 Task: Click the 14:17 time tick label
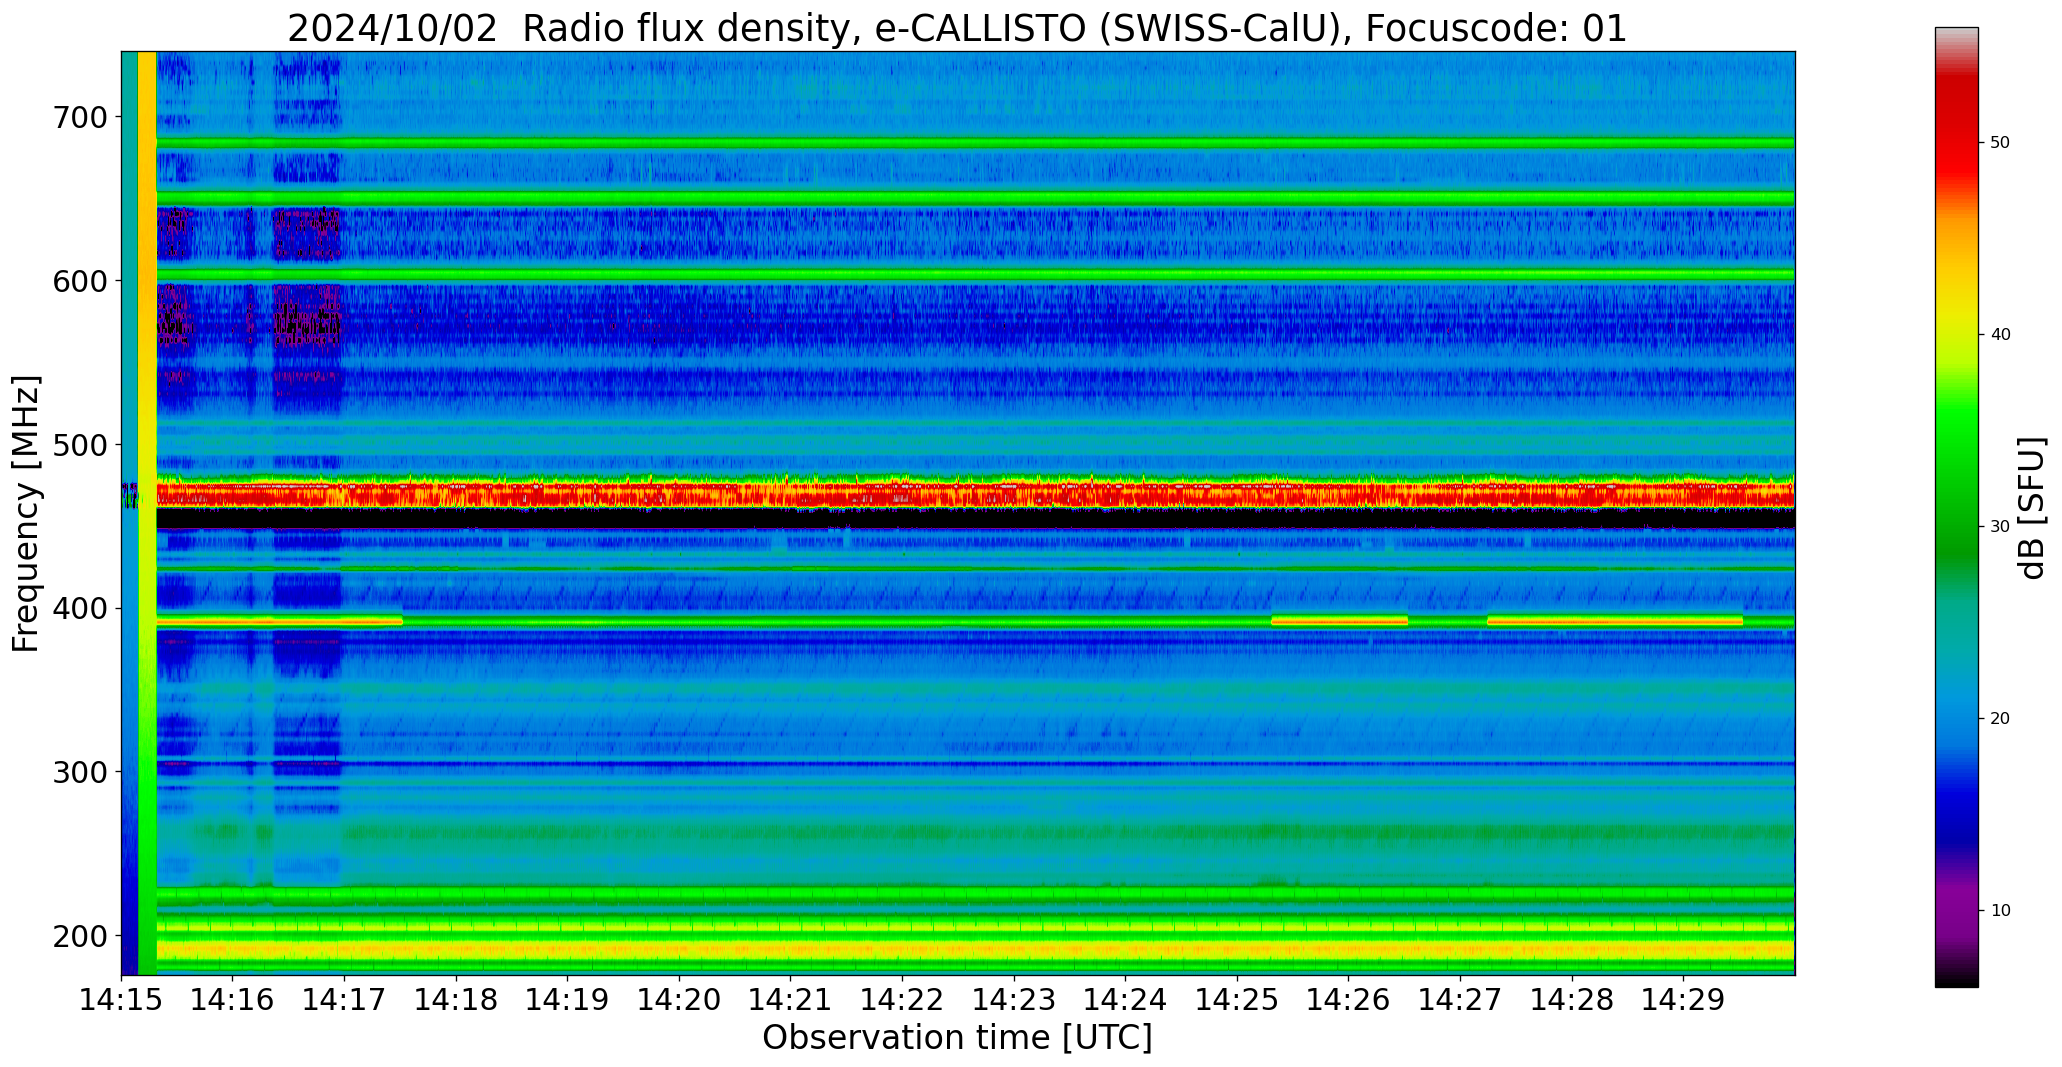[x=345, y=1000]
